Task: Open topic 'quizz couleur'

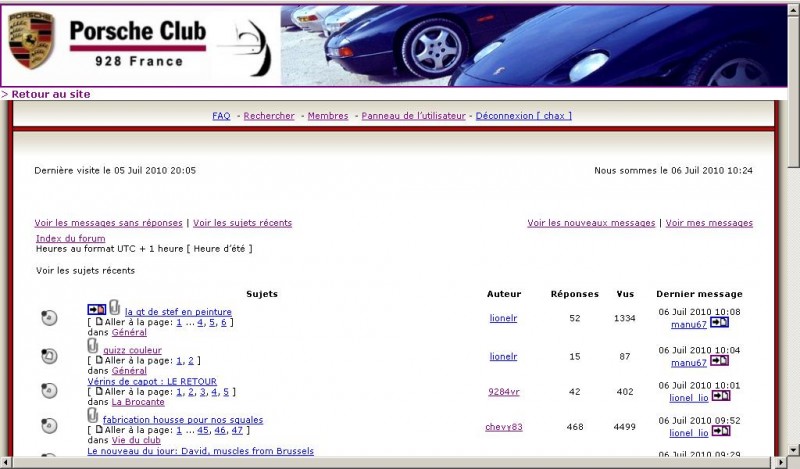Action: 132,350
